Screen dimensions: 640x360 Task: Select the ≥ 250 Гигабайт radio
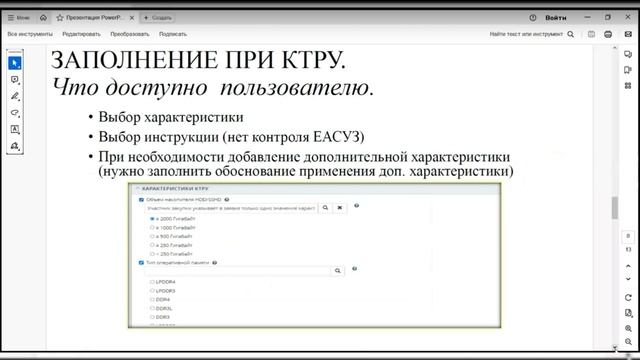[x=152, y=245]
